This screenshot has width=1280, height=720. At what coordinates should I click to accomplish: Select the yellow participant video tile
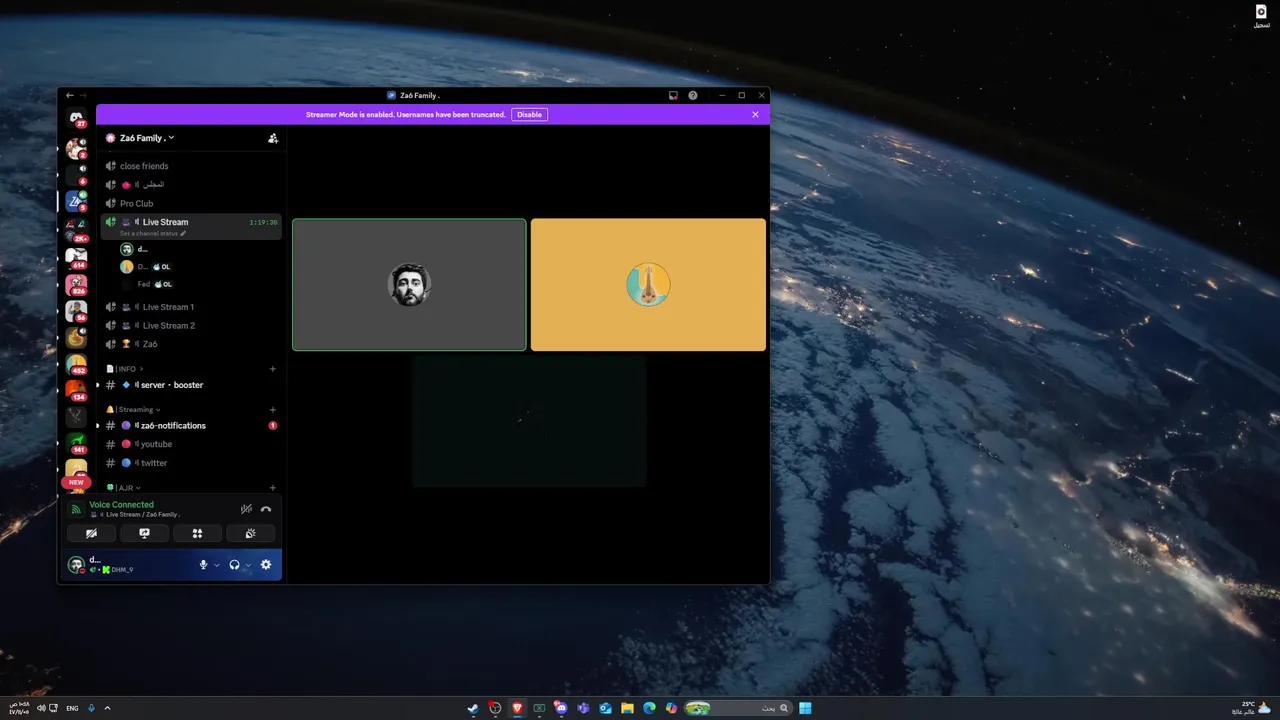(x=648, y=285)
